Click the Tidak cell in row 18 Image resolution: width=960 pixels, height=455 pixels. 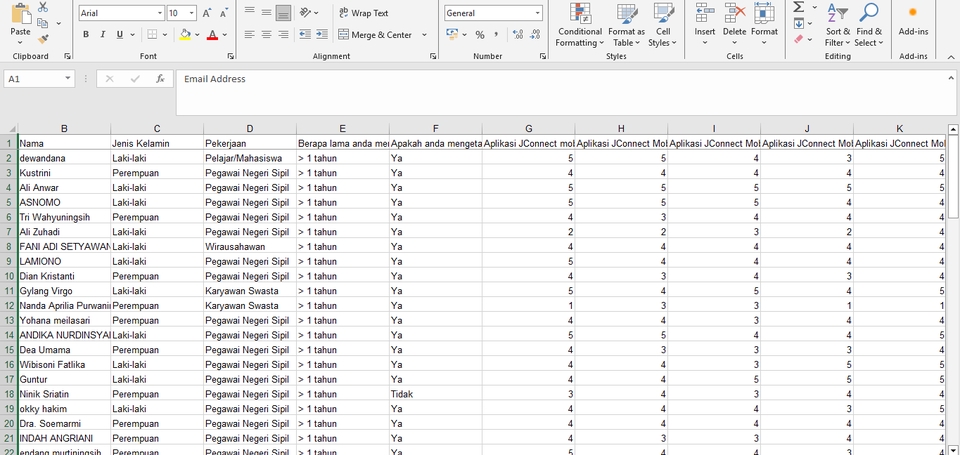click(x=435, y=394)
